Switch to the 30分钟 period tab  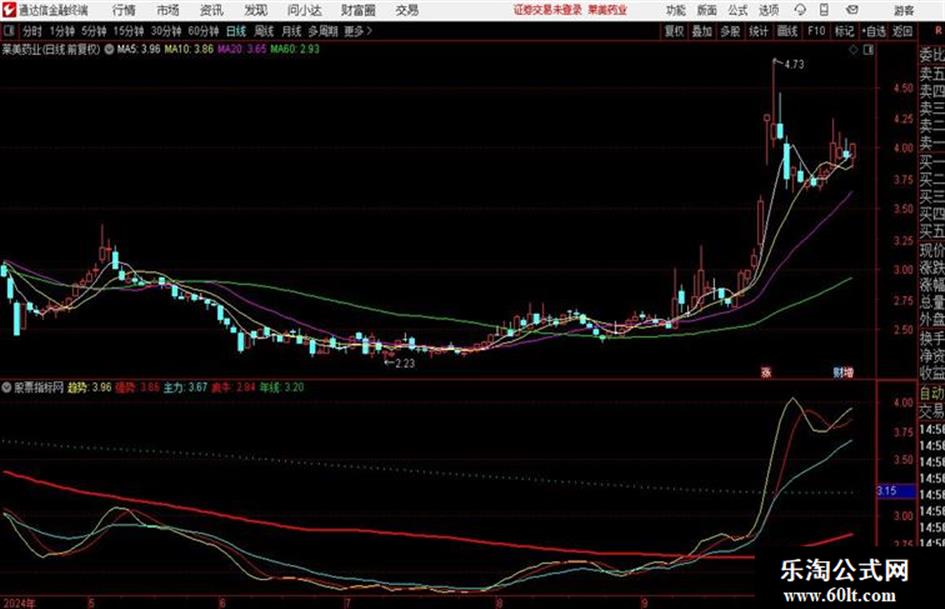(166, 31)
